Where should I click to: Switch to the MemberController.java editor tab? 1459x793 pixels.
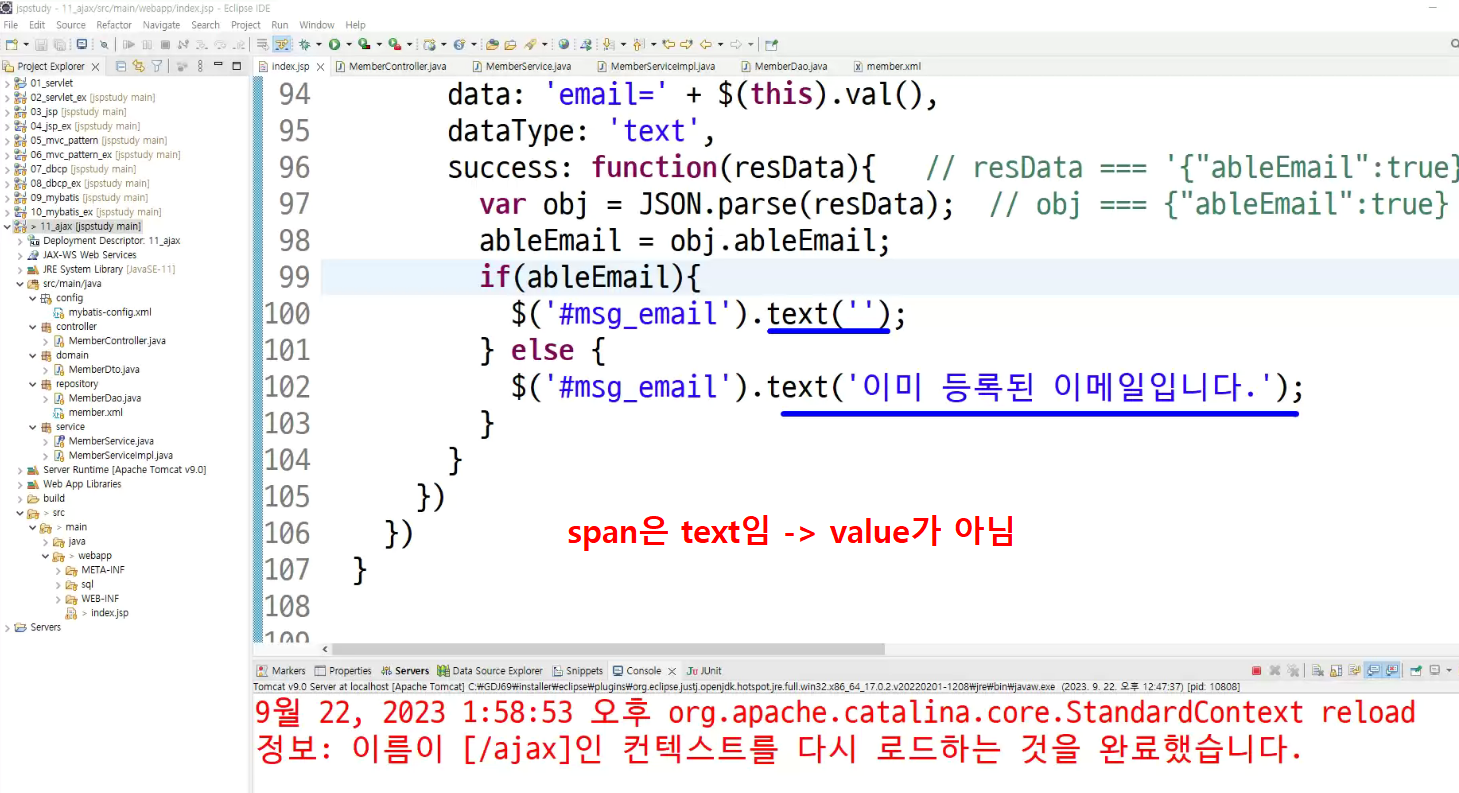[x=390, y=66]
